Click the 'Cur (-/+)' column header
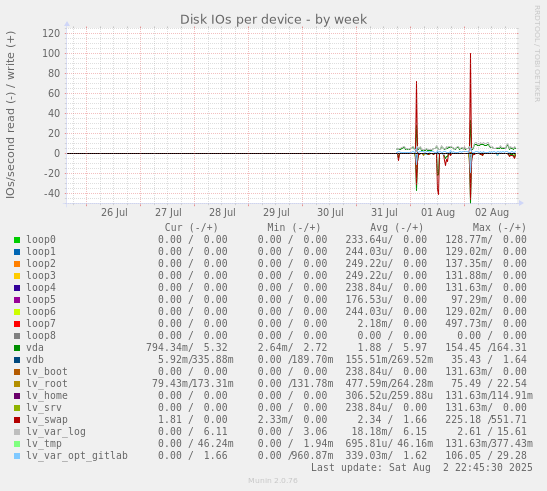 pos(191,228)
